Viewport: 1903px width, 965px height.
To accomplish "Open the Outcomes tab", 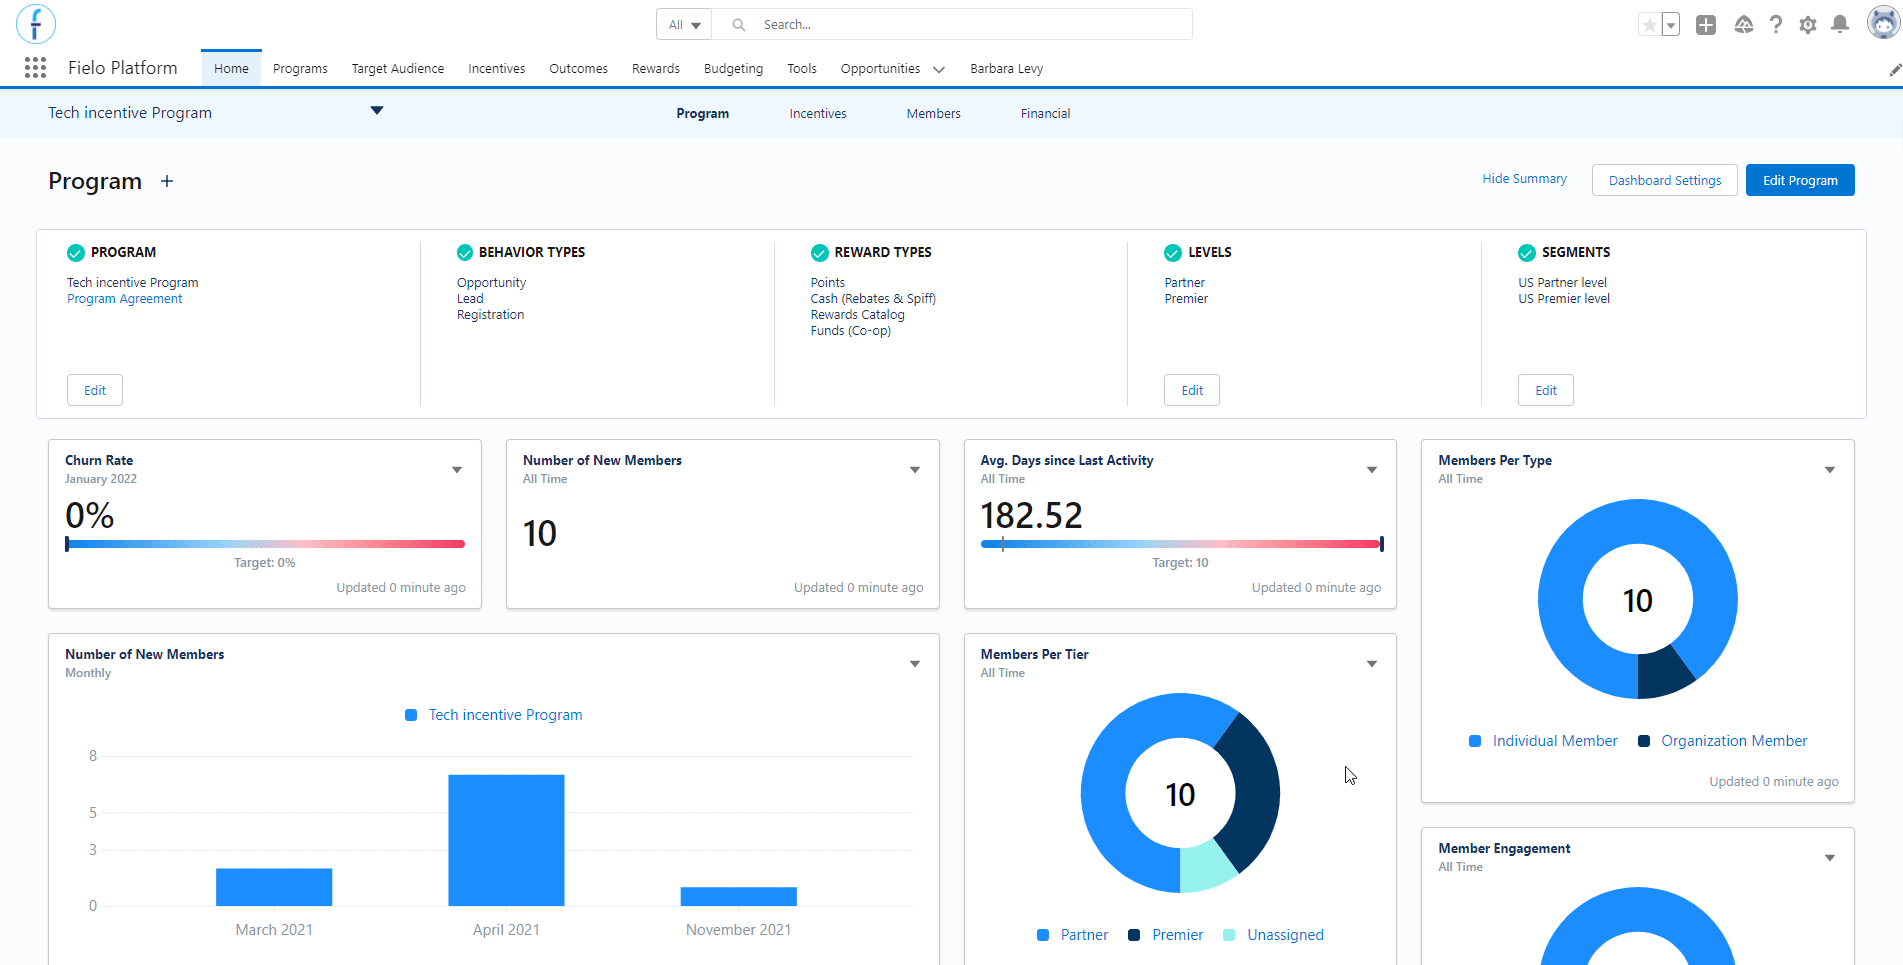I will coord(579,69).
